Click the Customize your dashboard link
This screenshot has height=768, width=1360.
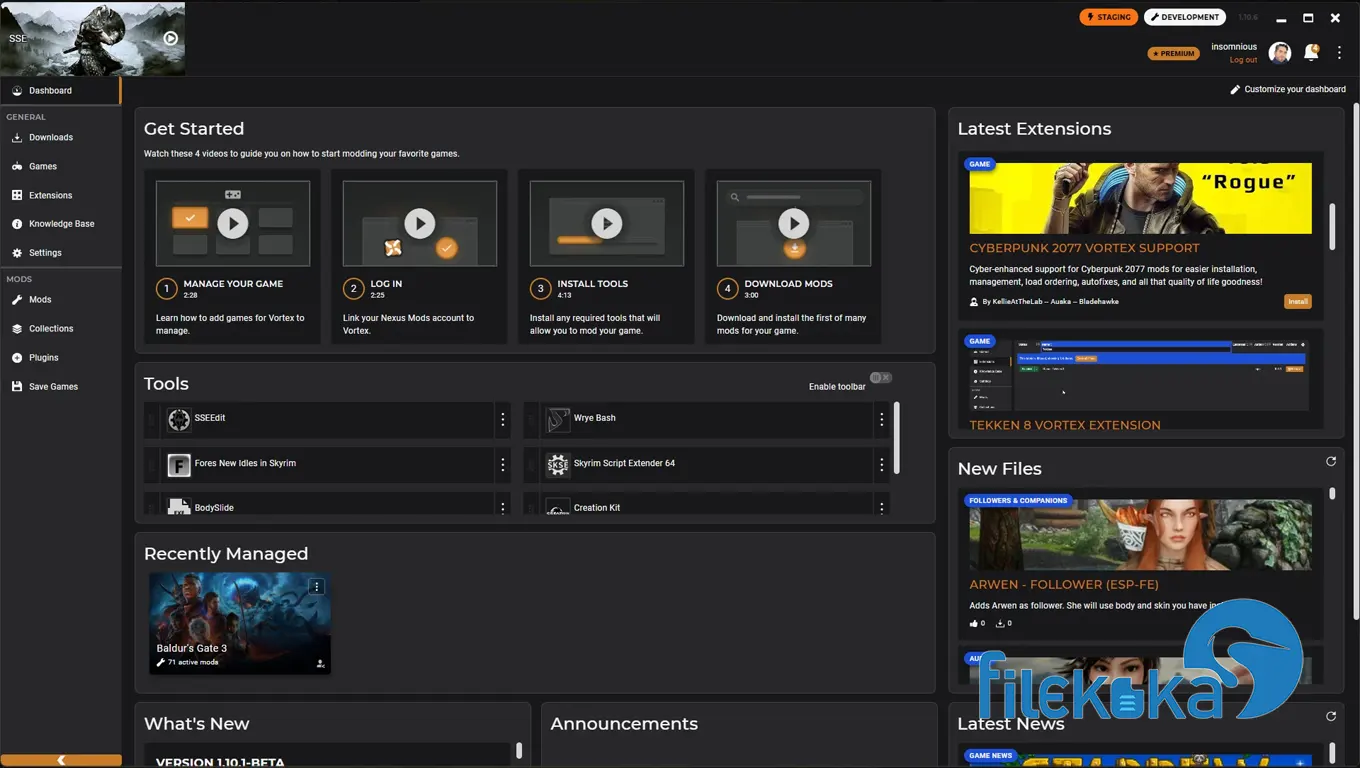(1288, 90)
